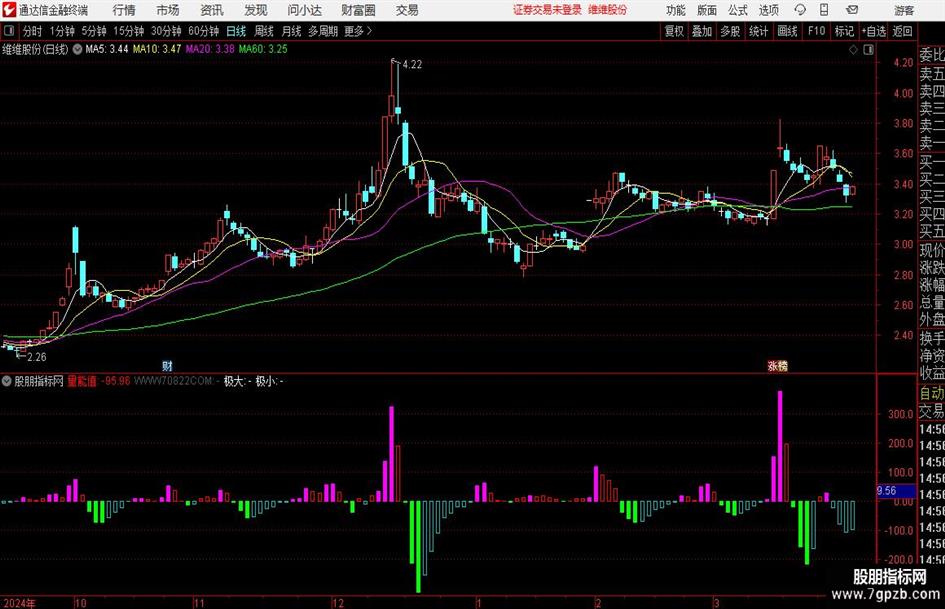
Task: Open the F10 company info button
Action: [817, 31]
